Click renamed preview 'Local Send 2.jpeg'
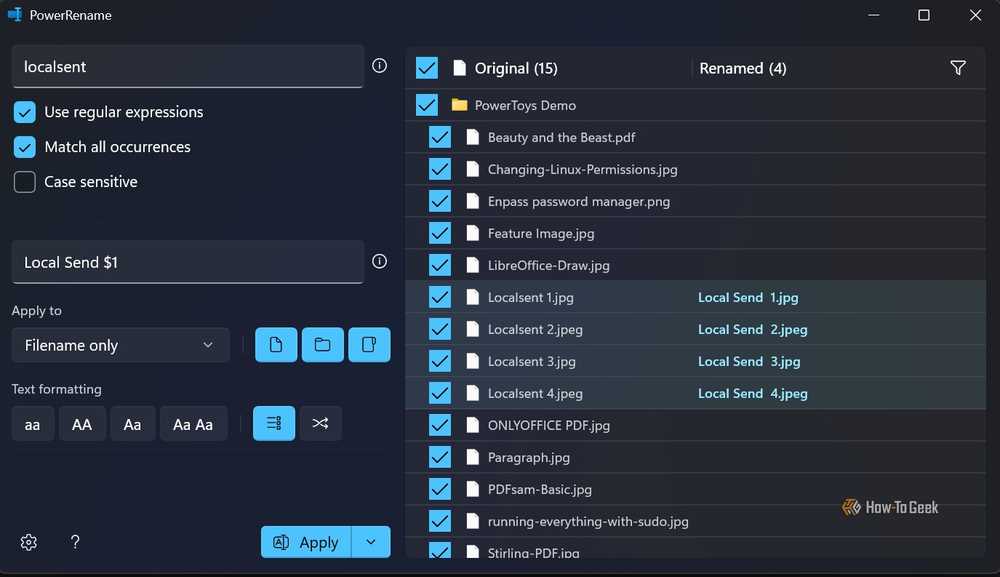This screenshot has width=1000, height=577. (753, 330)
